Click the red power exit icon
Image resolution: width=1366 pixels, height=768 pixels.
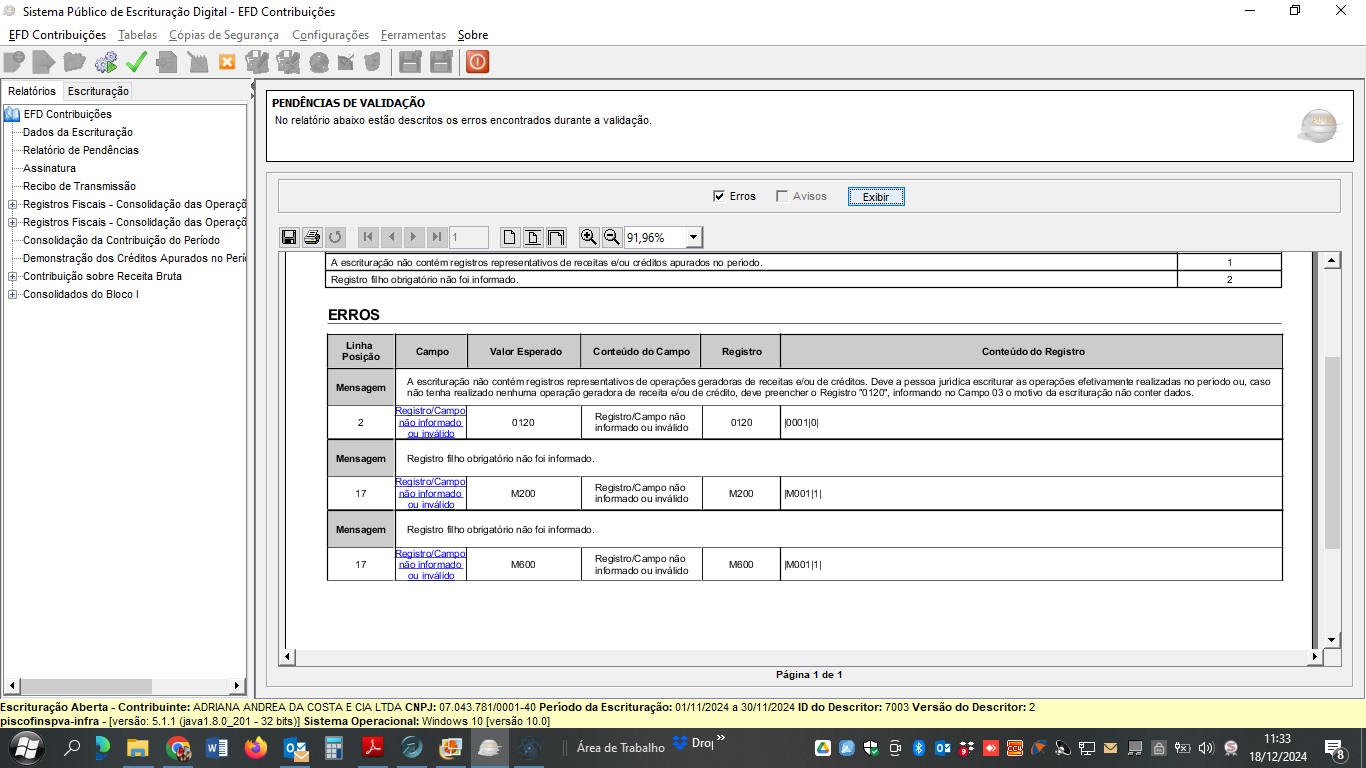click(477, 62)
